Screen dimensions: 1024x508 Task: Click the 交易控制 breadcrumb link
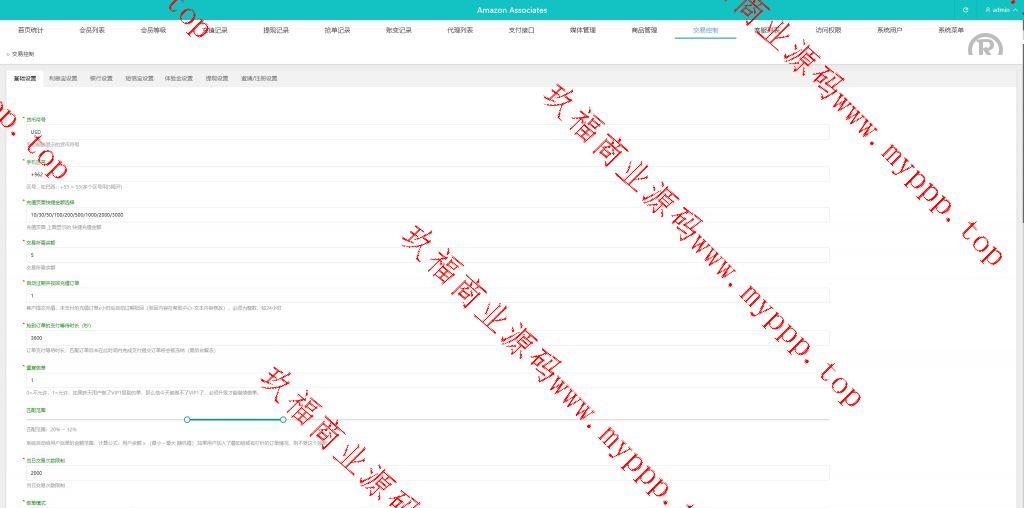tap(22, 54)
